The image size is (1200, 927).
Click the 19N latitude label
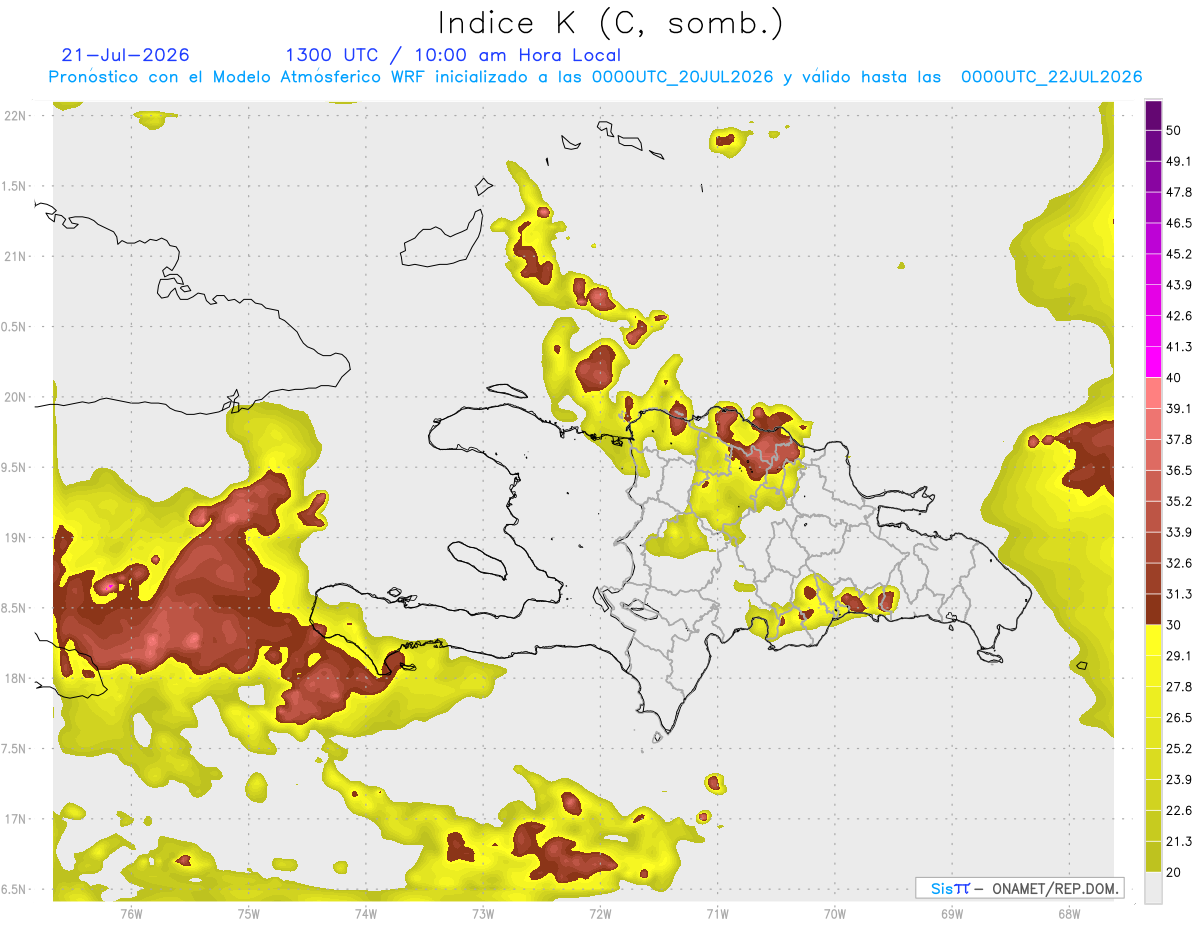point(15,538)
